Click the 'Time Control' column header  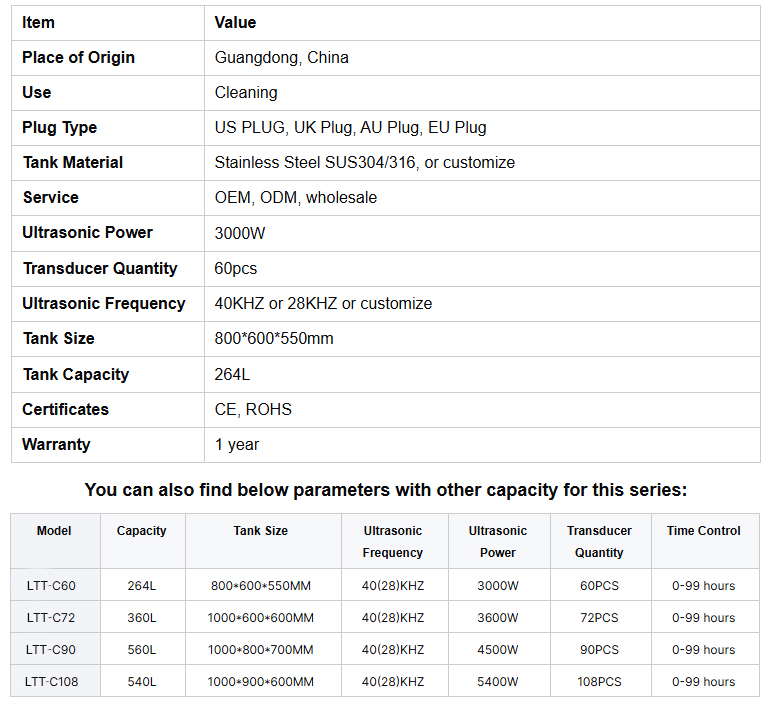(x=703, y=531)
